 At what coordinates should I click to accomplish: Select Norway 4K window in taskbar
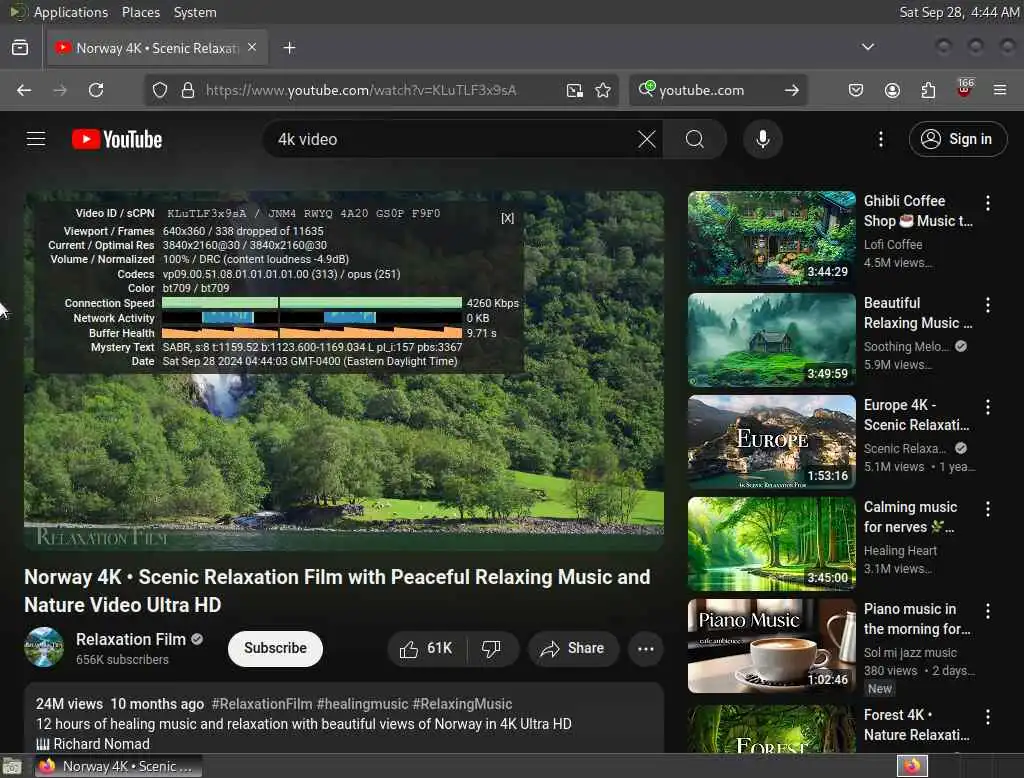[x=118, y=766]
